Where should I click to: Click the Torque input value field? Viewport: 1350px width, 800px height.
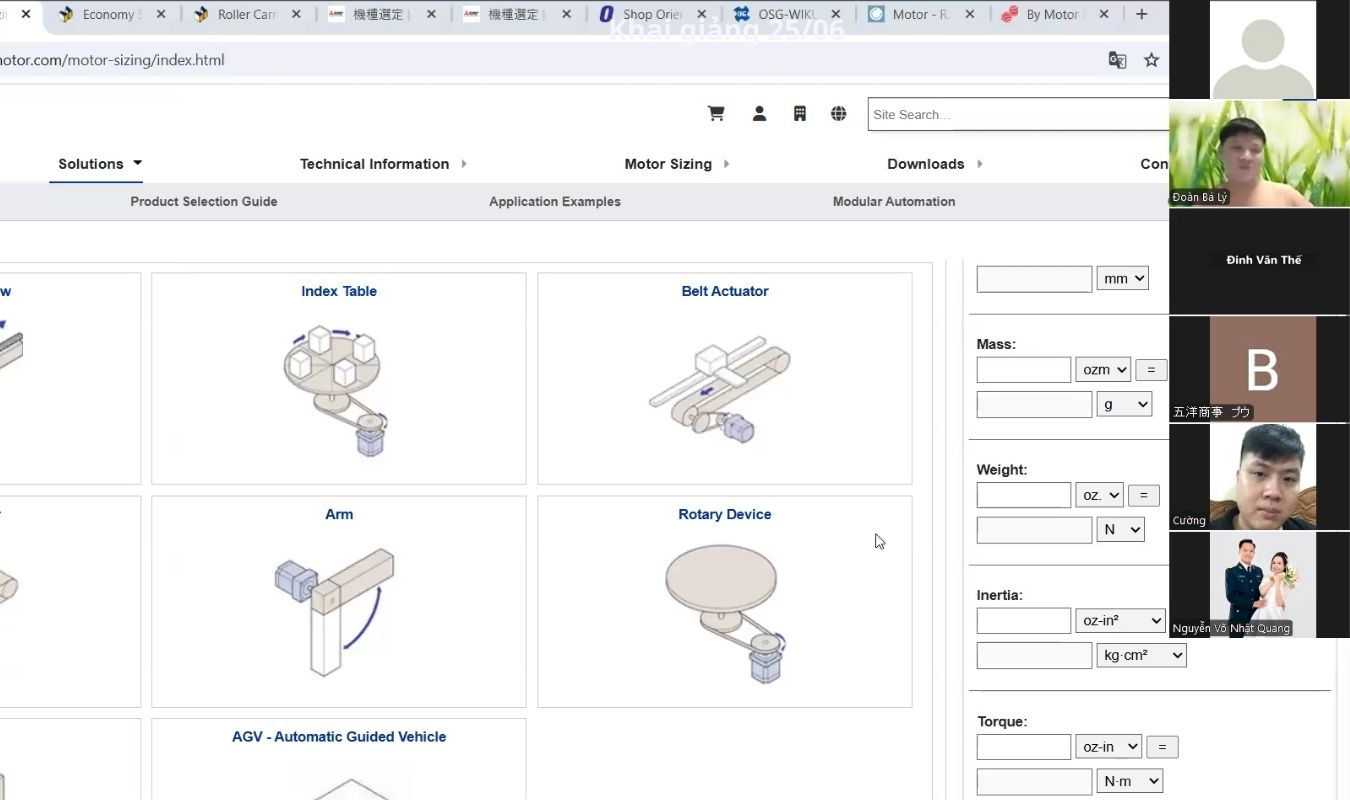(x=1024, y=747)
